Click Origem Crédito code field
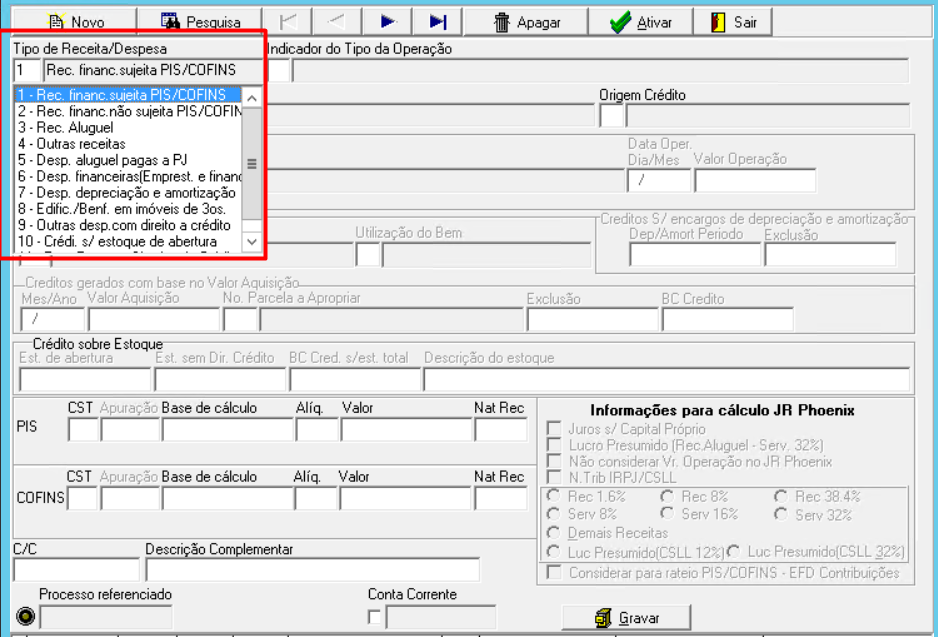The height and width of the screenshot is (637, 938). [x=611, y=115]
